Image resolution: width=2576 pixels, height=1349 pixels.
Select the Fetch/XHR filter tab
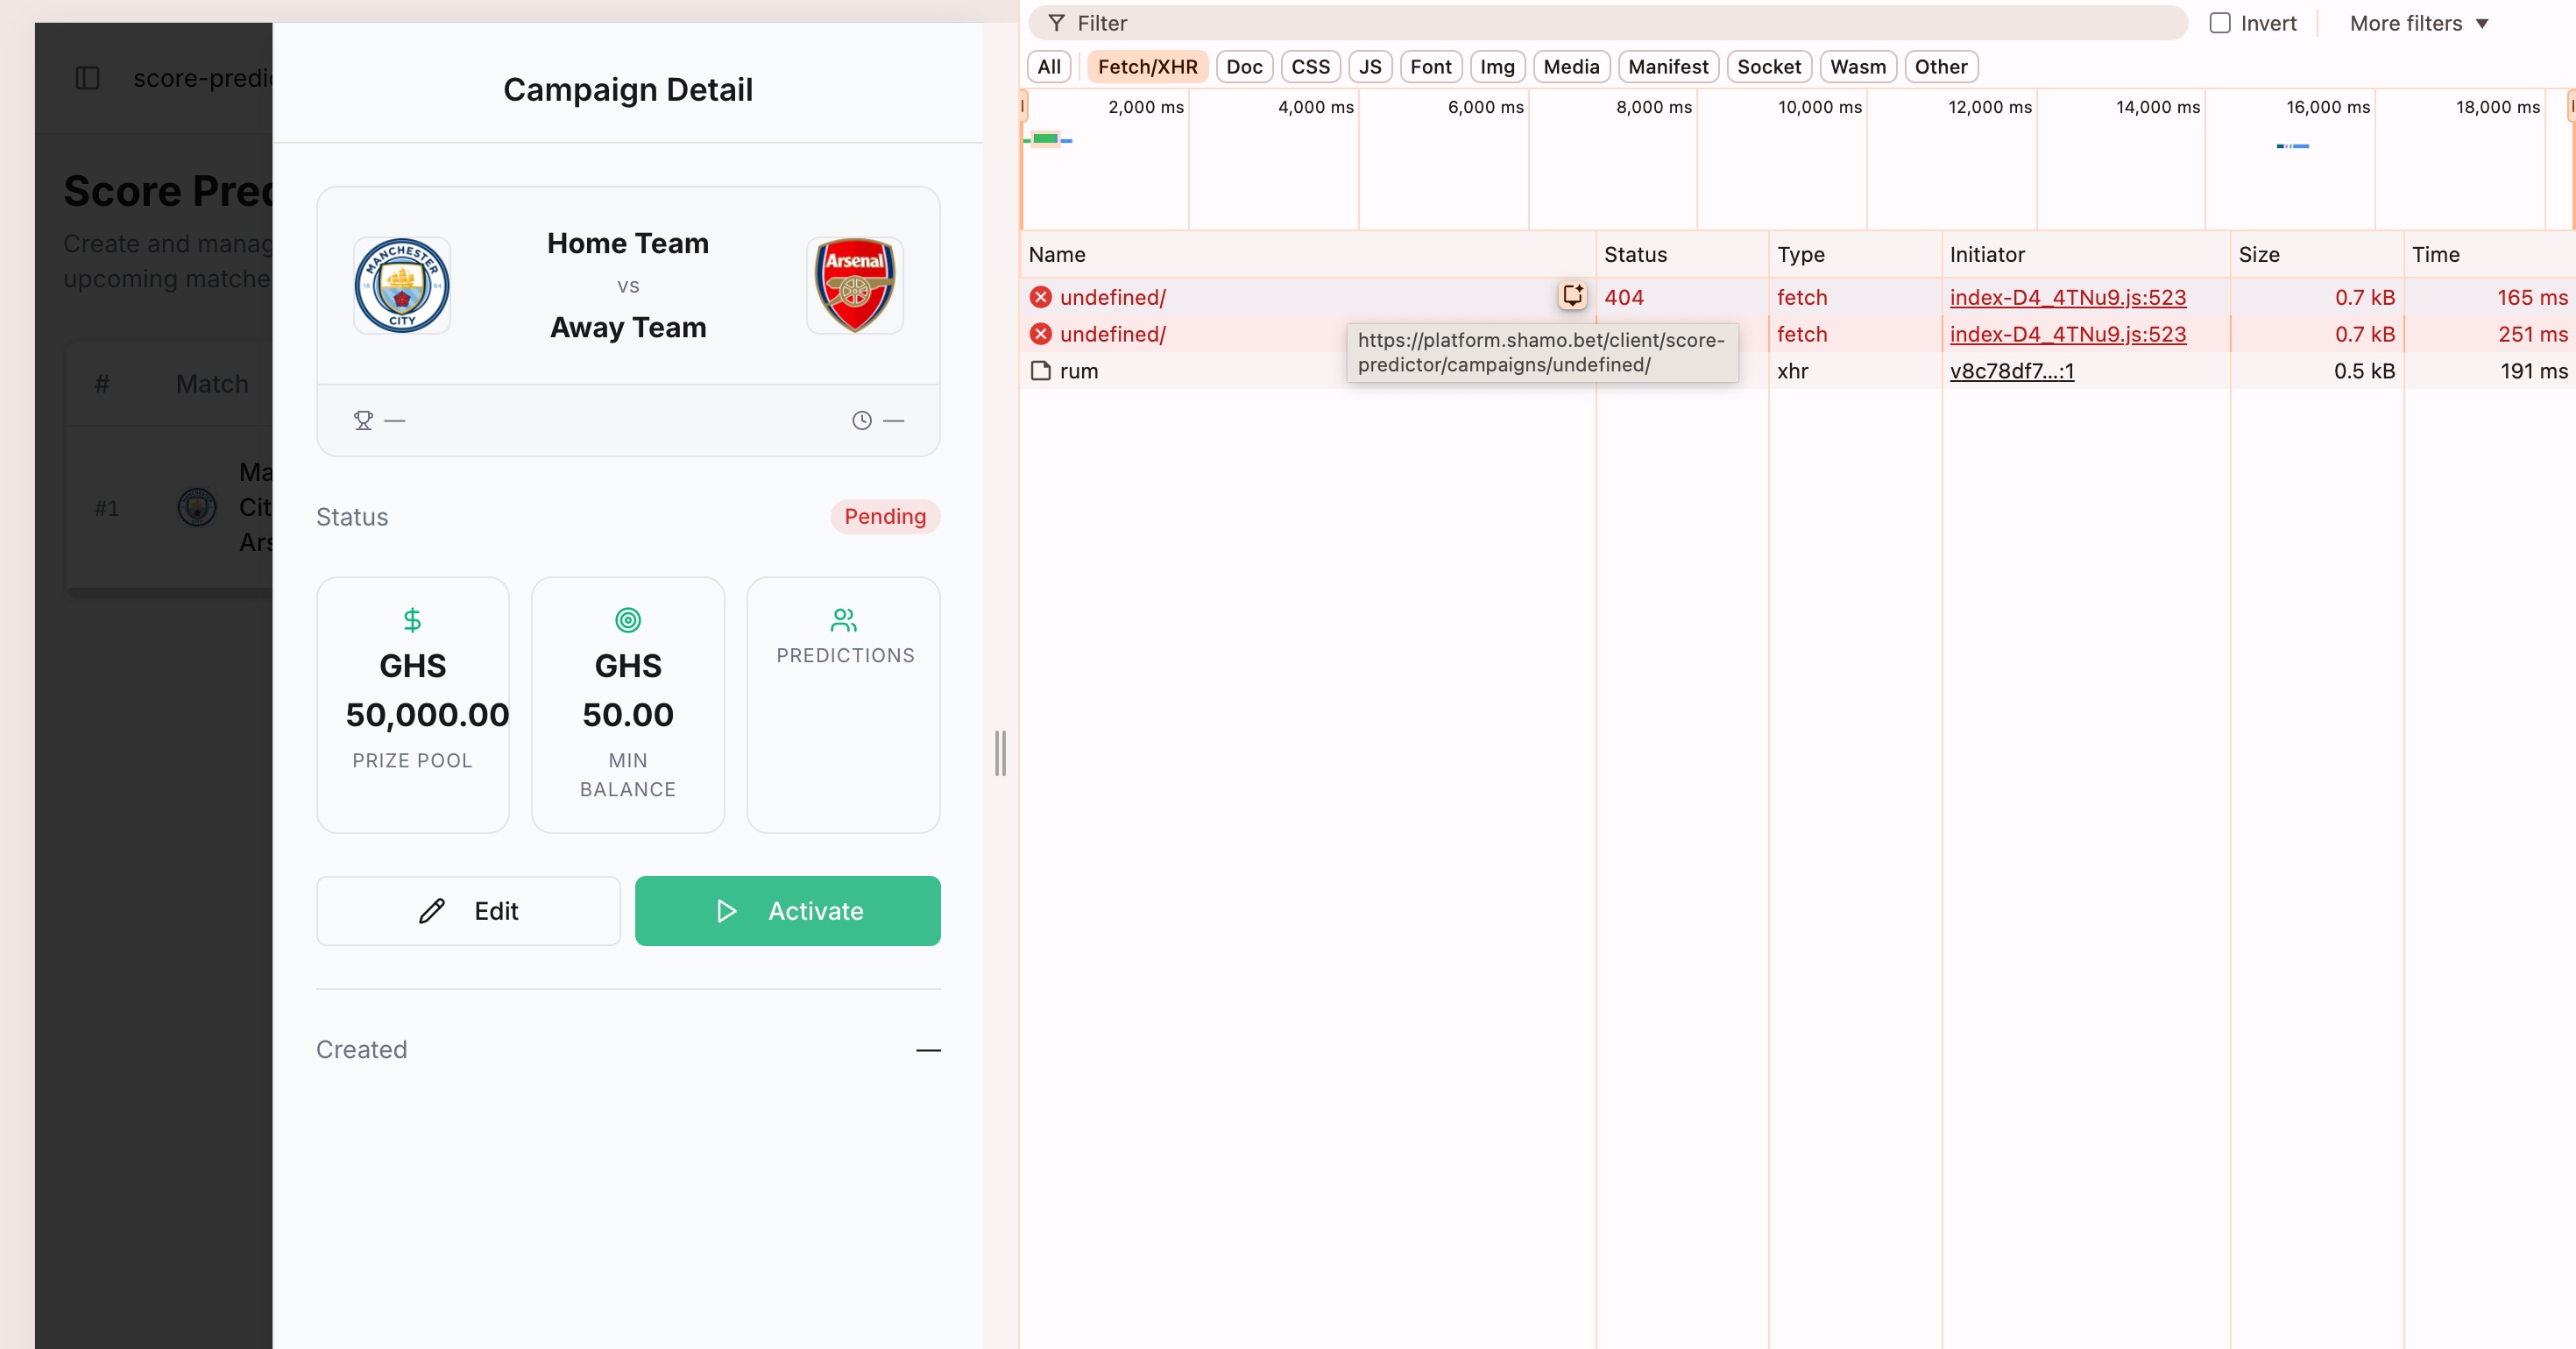tap(1147, 67)
